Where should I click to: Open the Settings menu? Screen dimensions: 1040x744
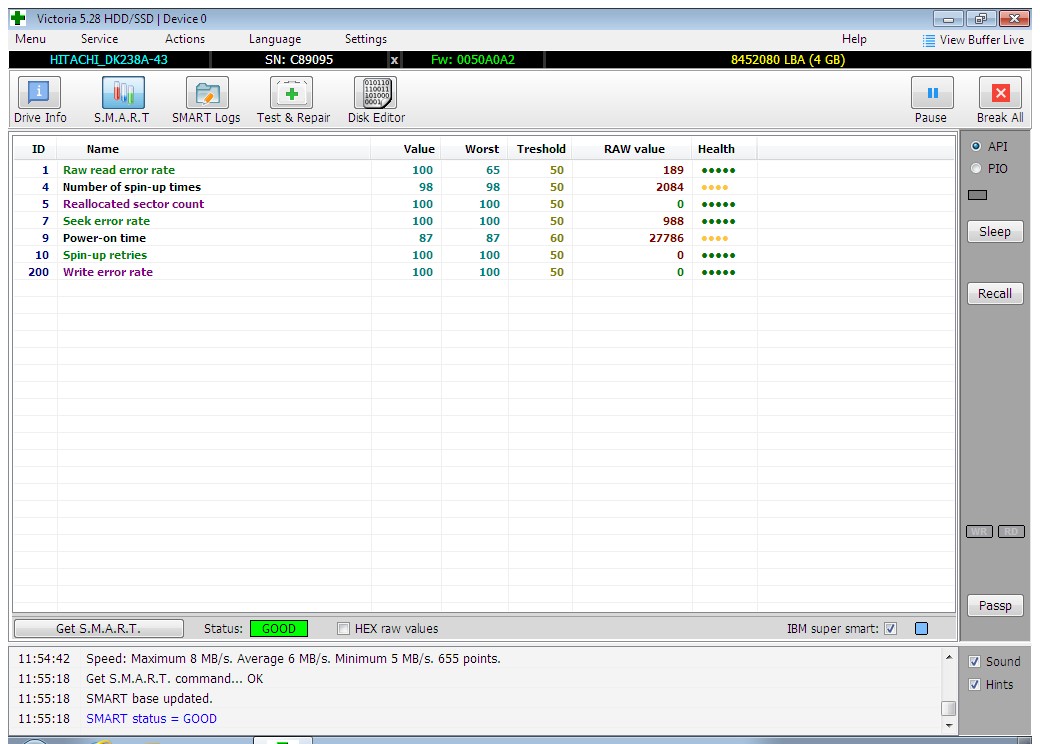point(365,39)
